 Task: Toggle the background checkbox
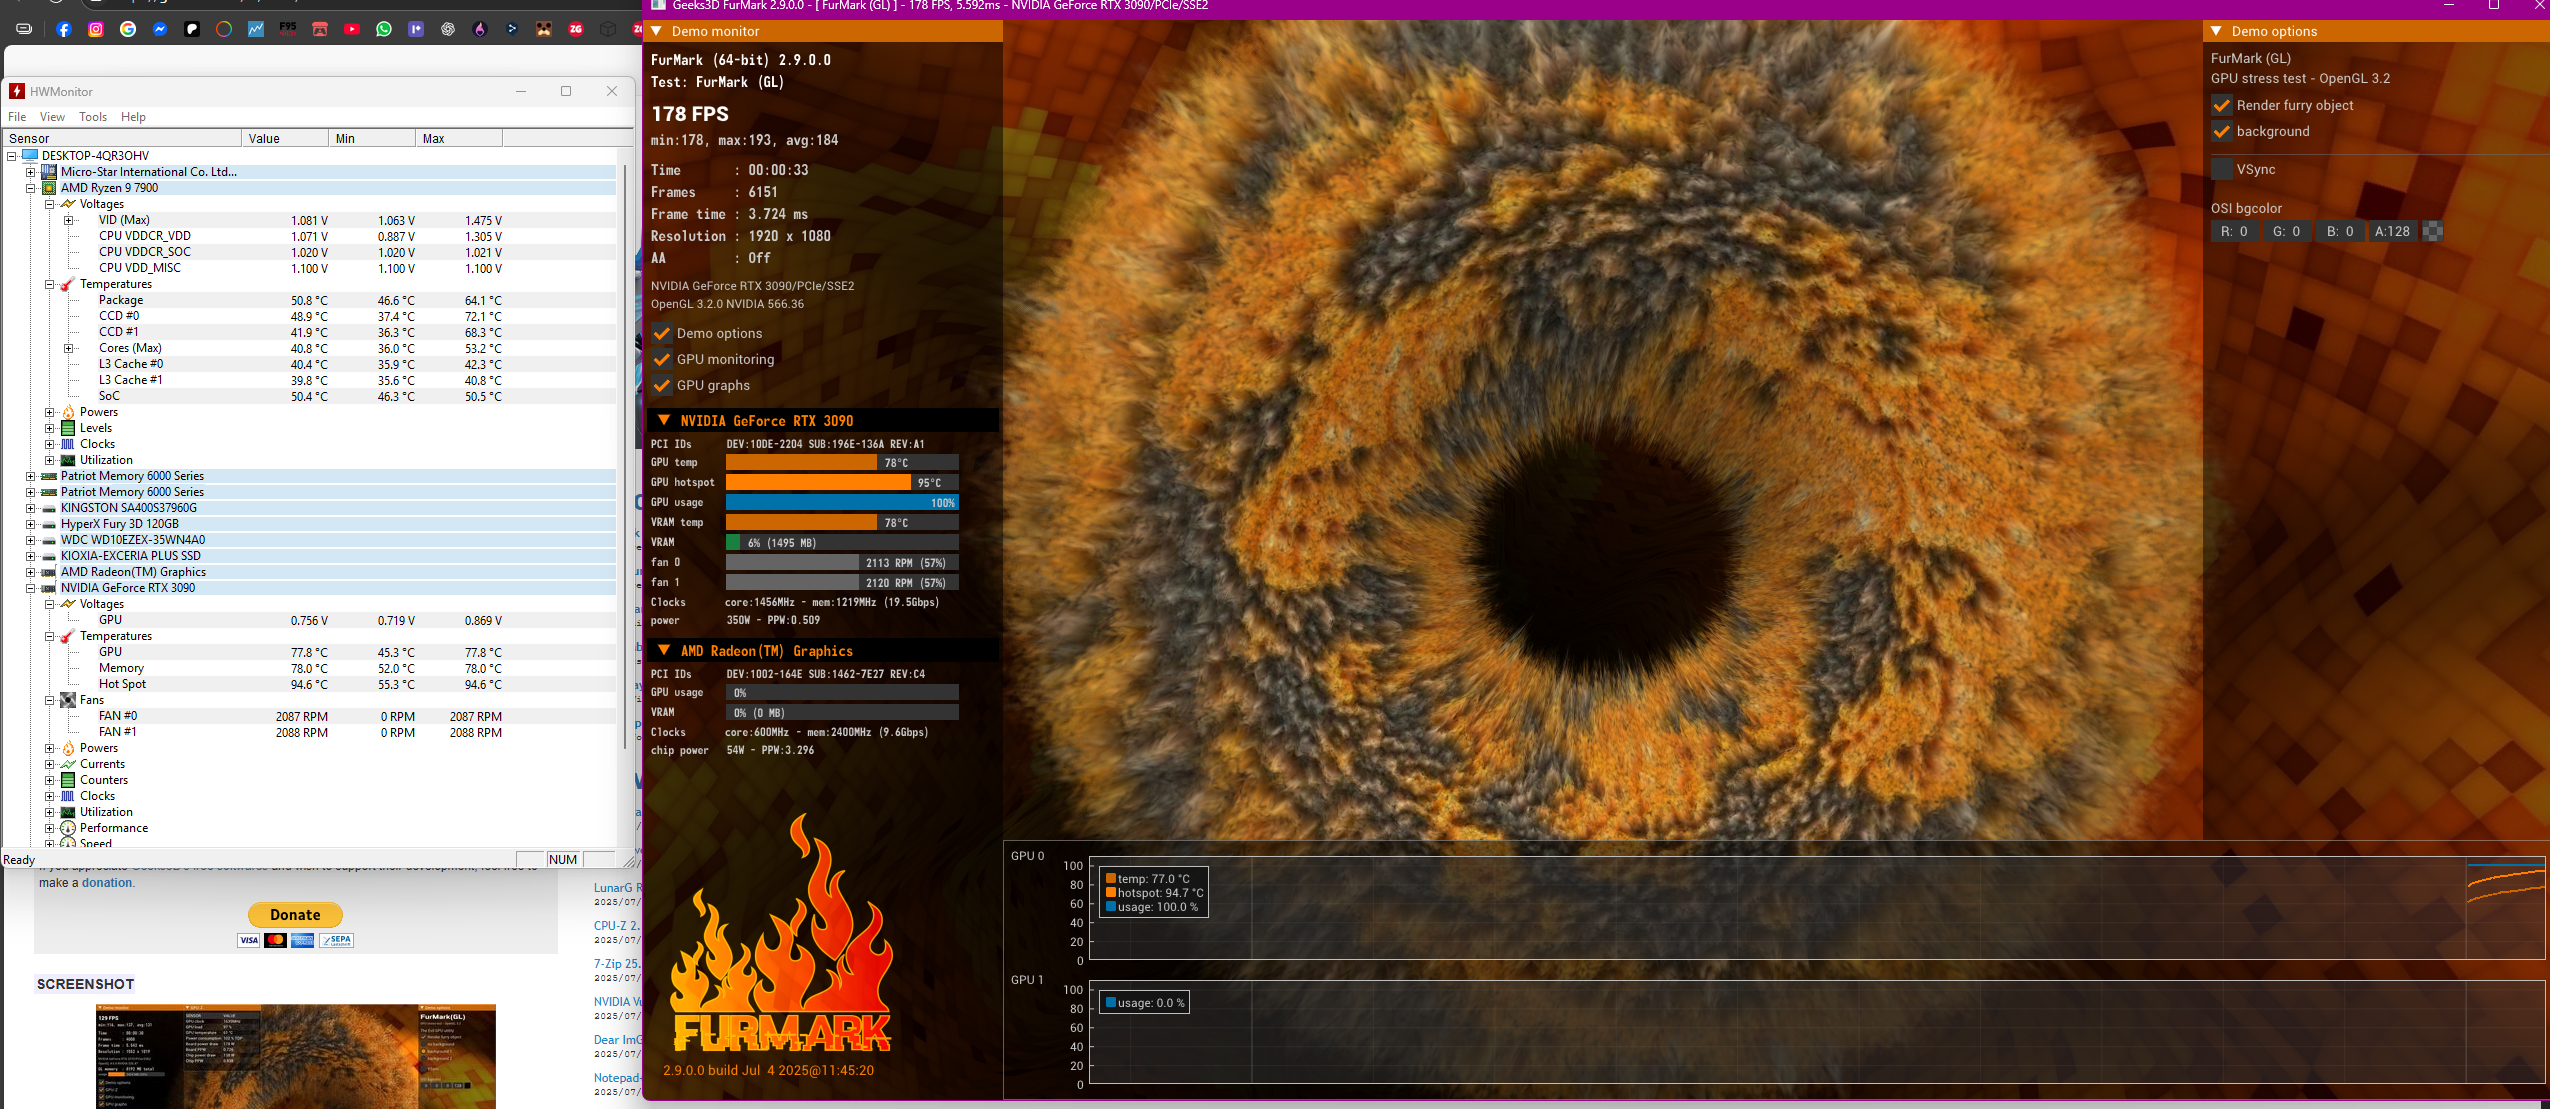tap(2222, 131)
